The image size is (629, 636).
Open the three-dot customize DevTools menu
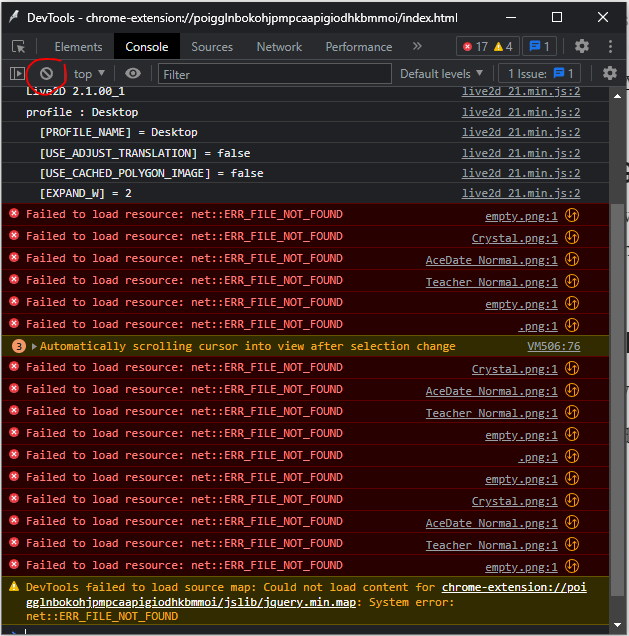(610, 46)
